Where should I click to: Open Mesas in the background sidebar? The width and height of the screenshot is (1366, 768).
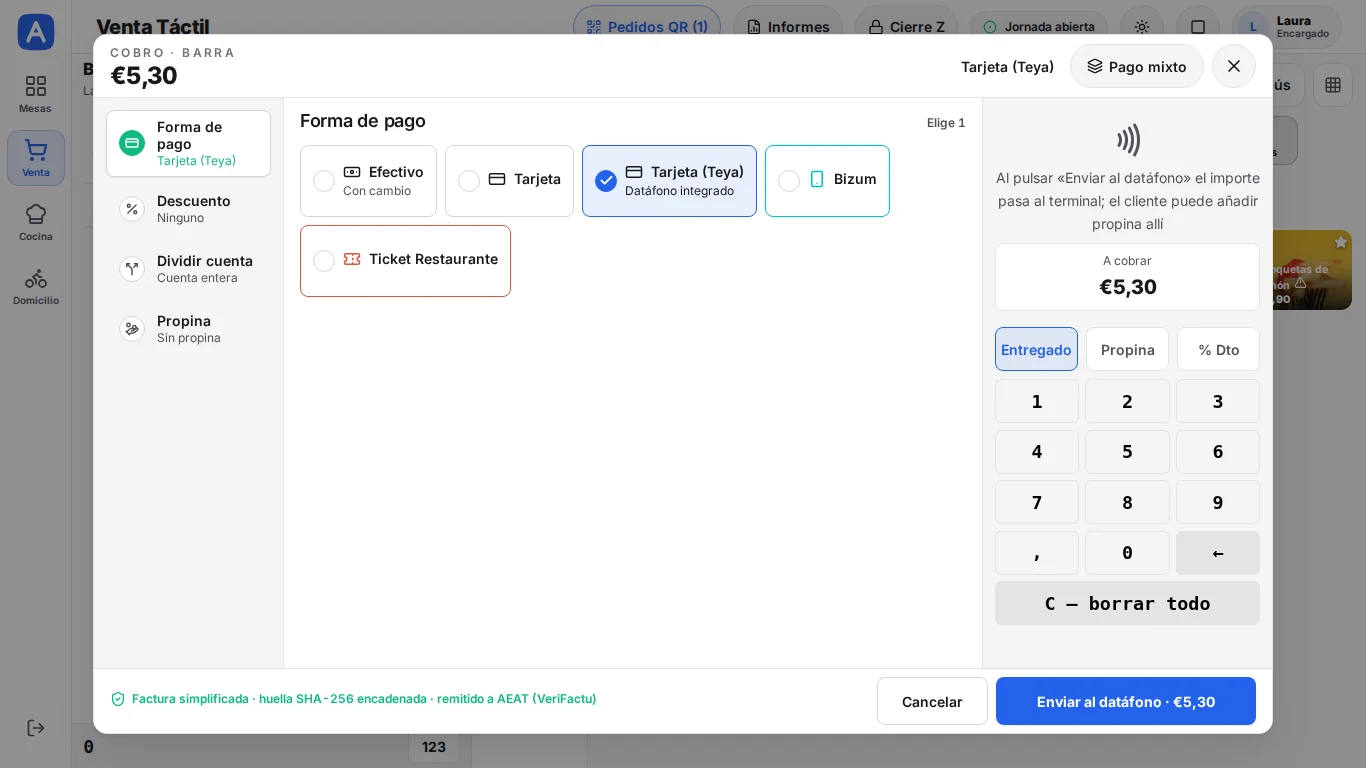click(35, 94)
